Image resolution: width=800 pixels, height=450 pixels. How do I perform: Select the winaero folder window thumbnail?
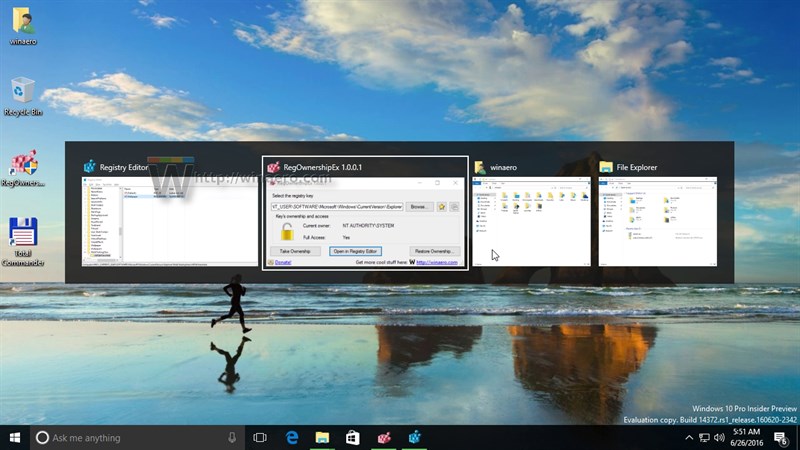click(531, 221)
